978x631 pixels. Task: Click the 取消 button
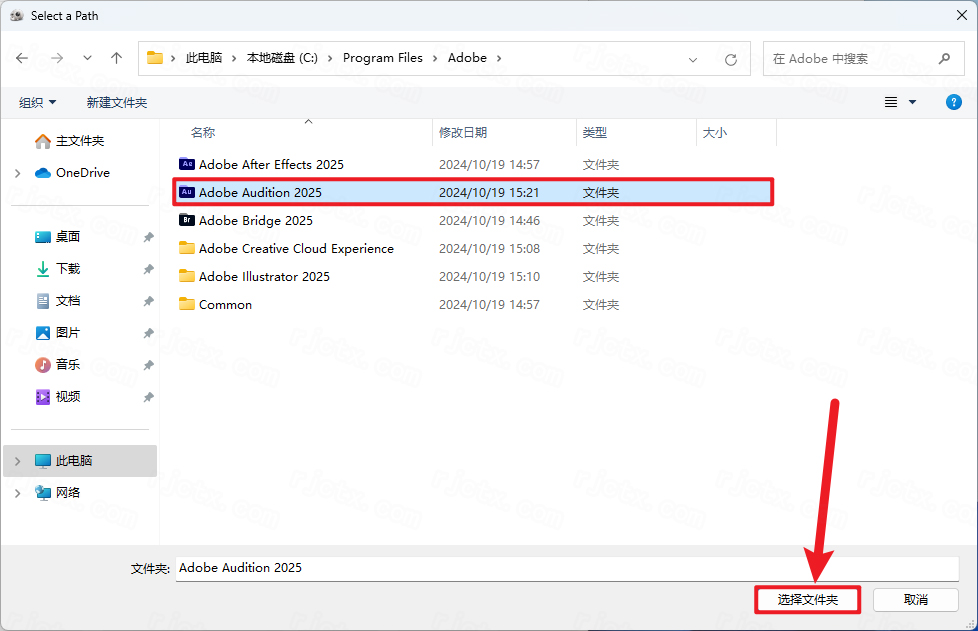point(916,600)
